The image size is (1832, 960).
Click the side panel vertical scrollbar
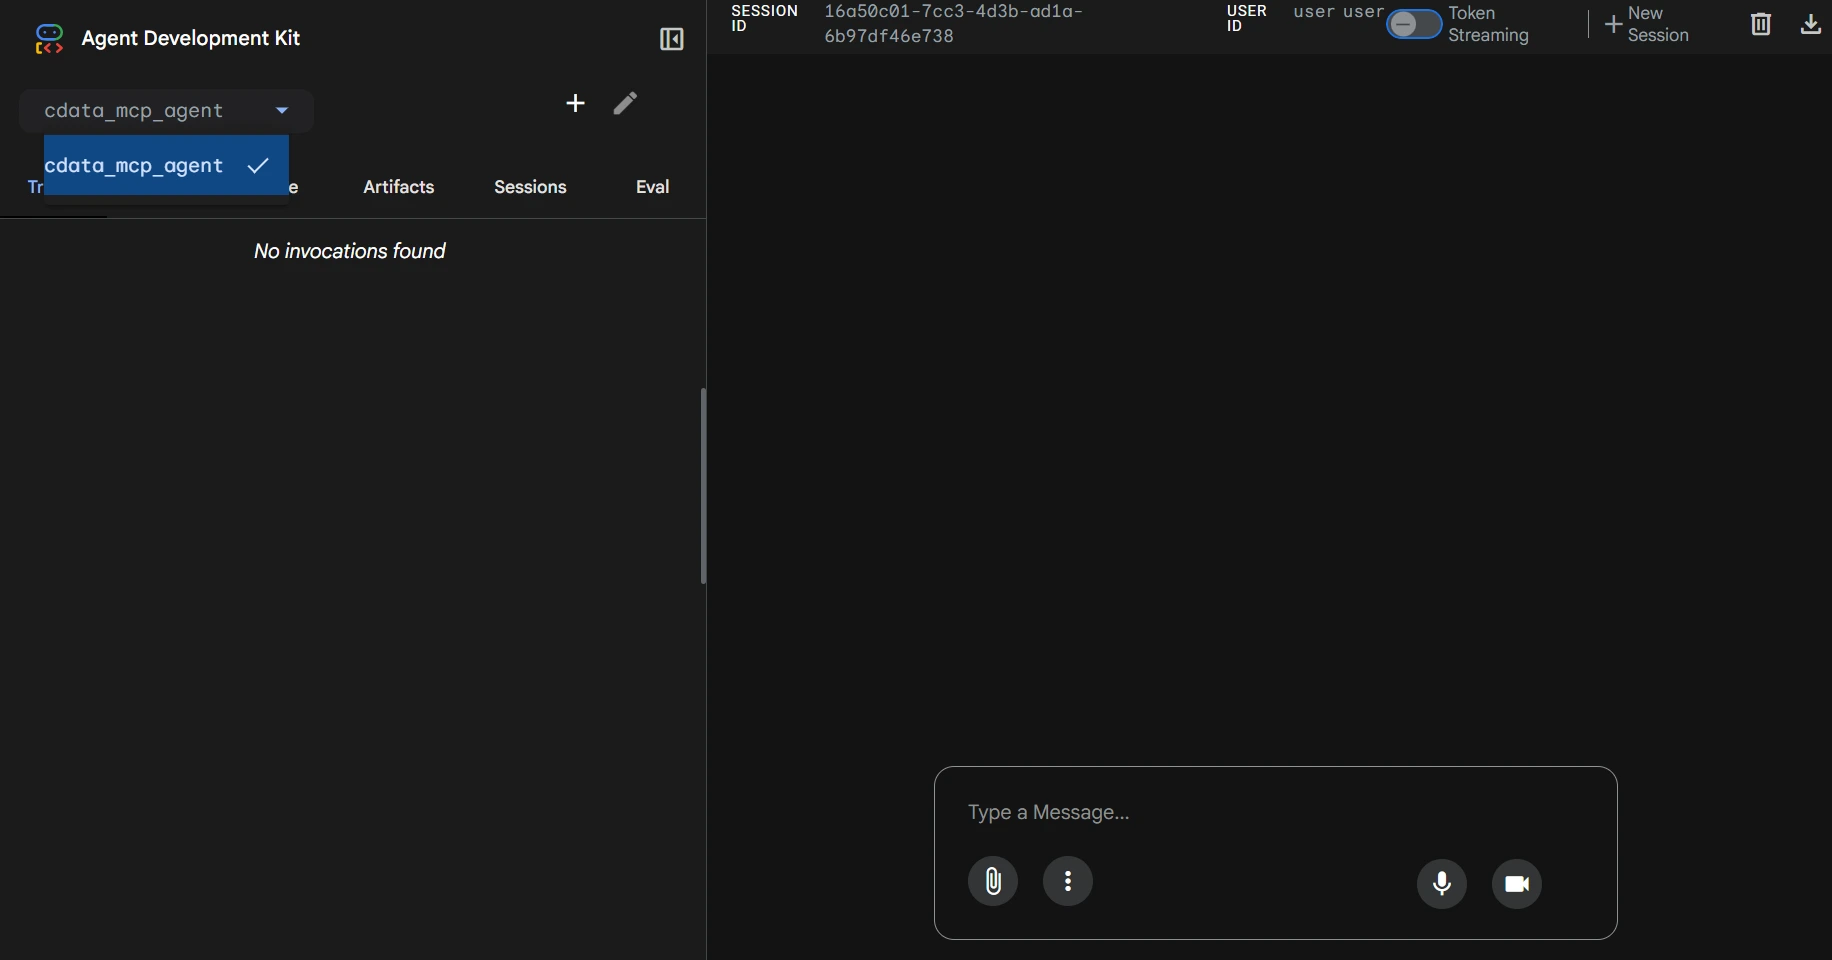pyautogui.click(x=703, y=486)
